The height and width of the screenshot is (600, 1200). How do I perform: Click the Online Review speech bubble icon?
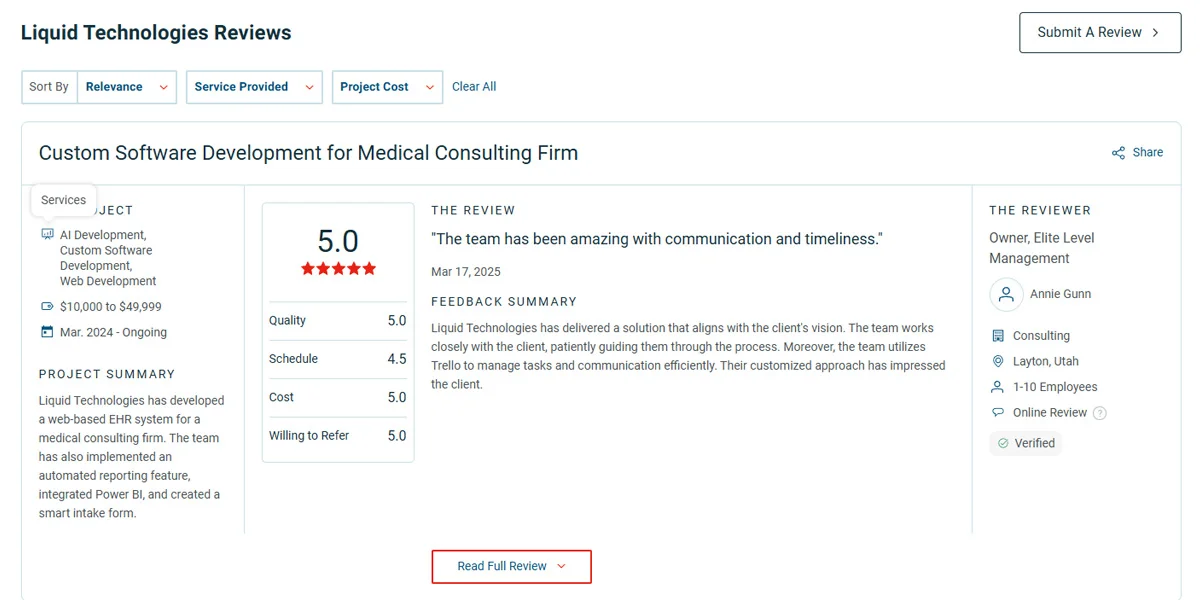(997, 413)
